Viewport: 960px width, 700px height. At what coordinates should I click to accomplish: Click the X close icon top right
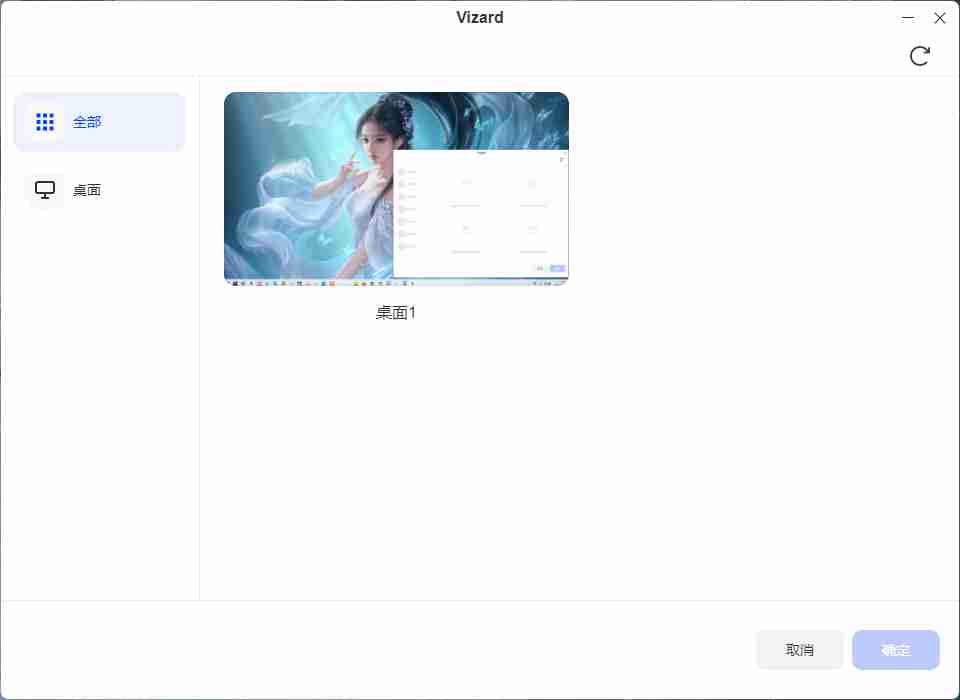point(940,17)
